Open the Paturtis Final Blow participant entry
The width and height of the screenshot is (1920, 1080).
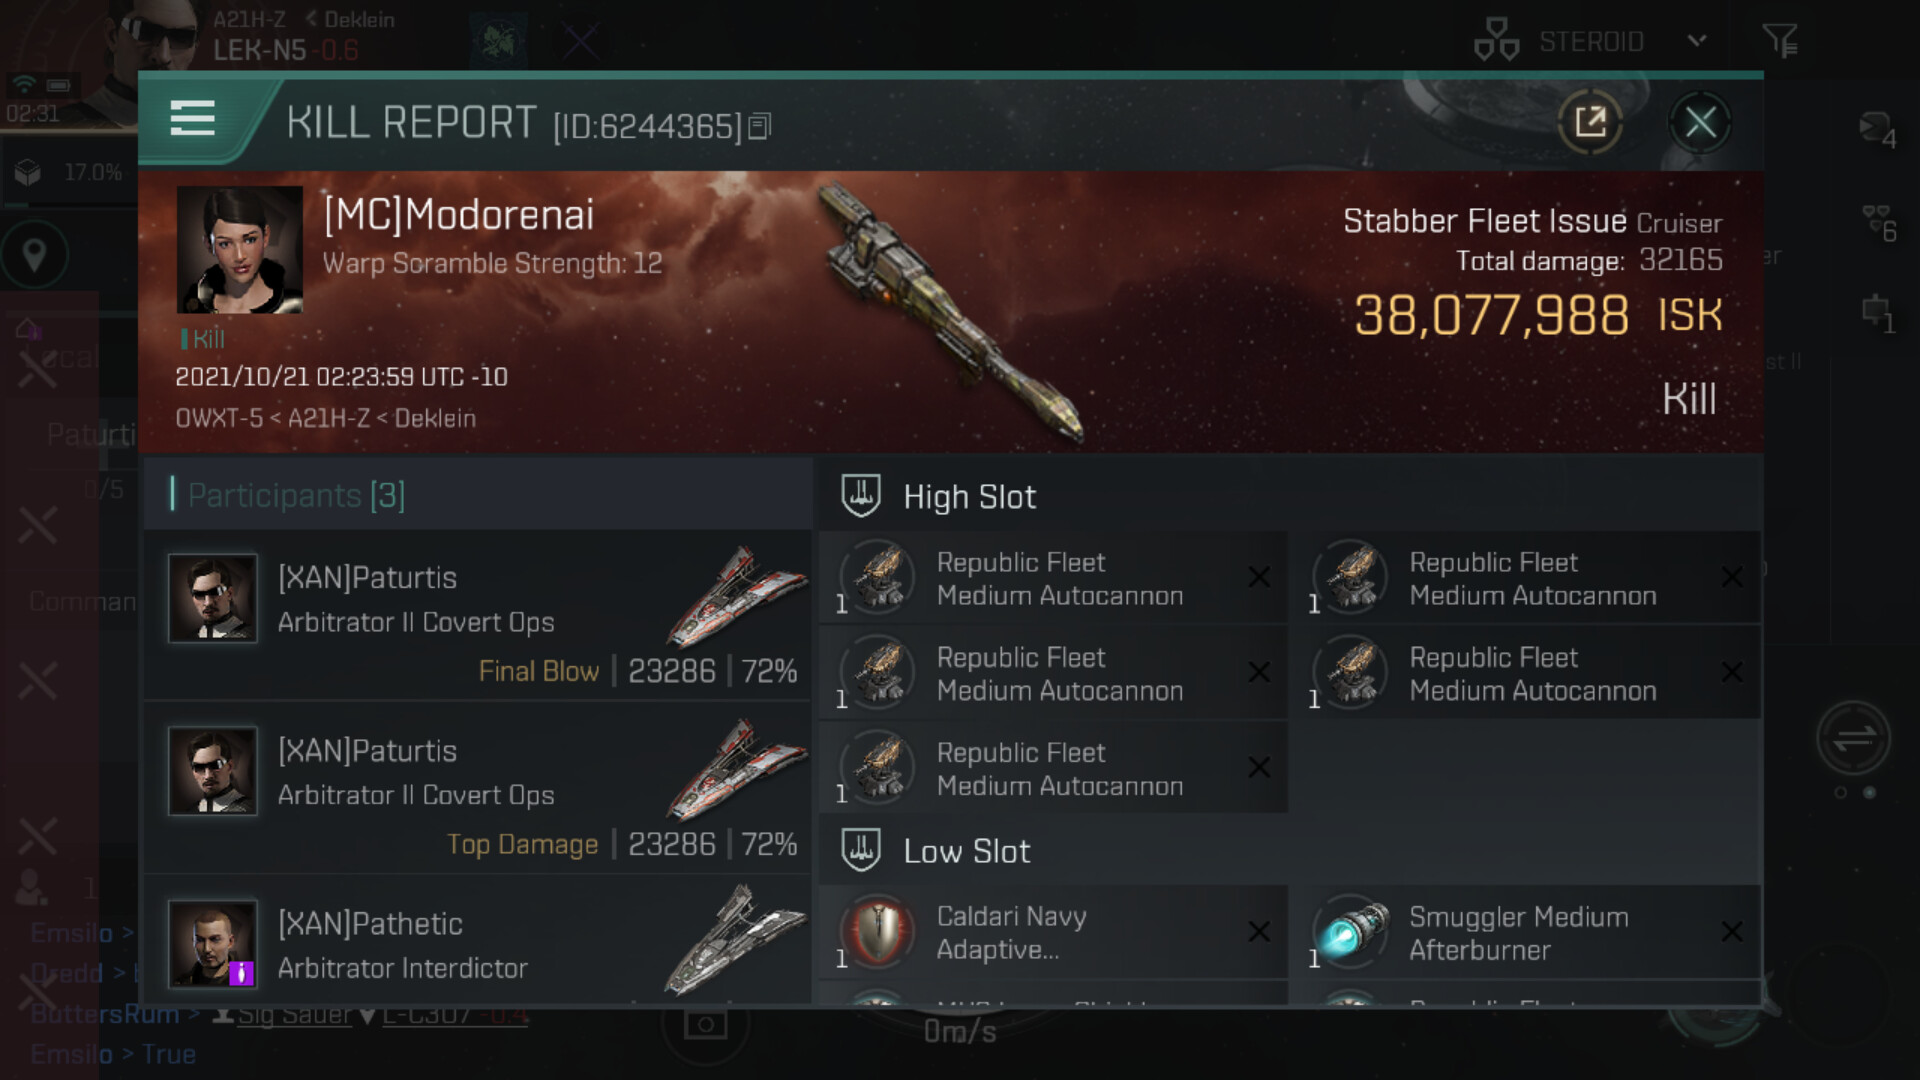tap(478, 615)
